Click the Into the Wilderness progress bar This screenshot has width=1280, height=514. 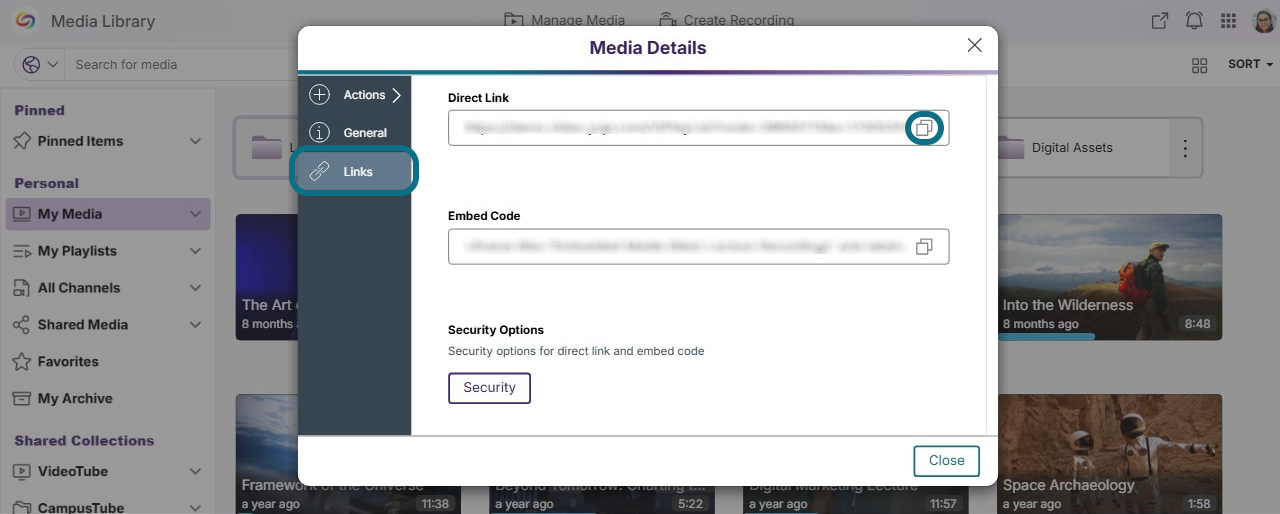[x=1046, y=337]
